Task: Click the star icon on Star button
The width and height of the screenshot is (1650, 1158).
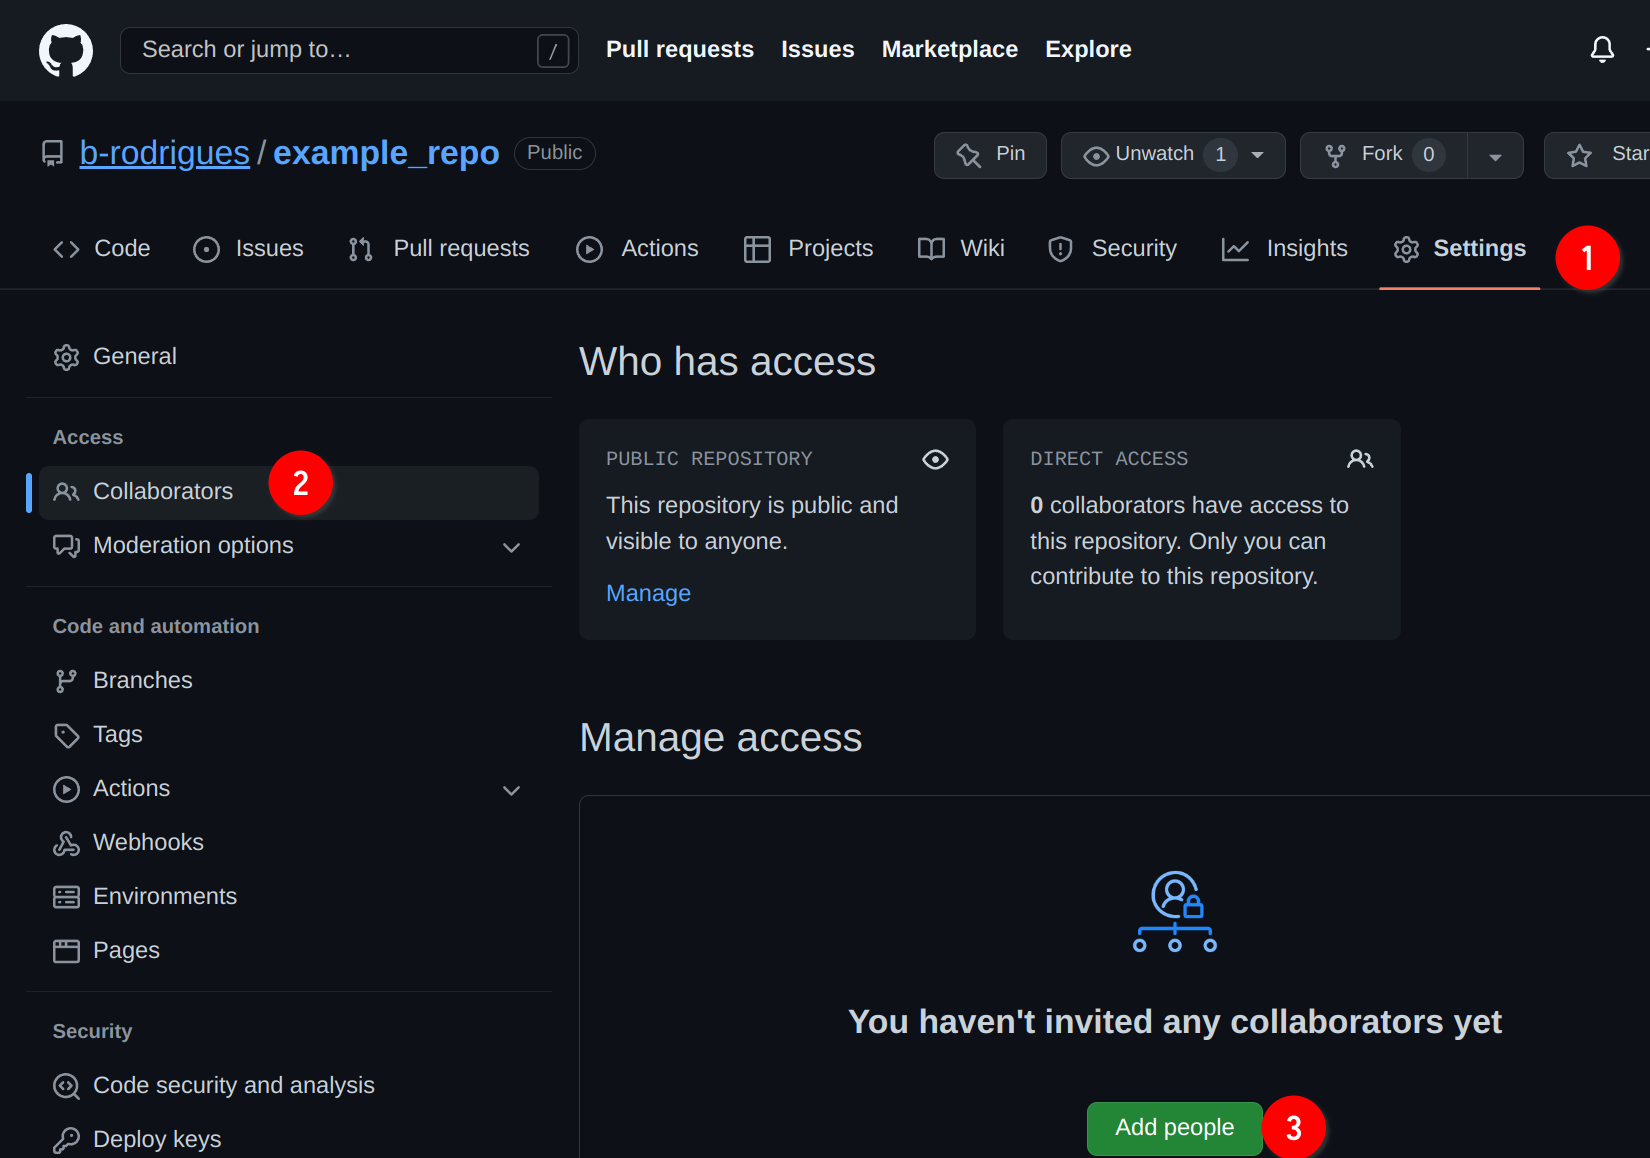Action: 1579,155
